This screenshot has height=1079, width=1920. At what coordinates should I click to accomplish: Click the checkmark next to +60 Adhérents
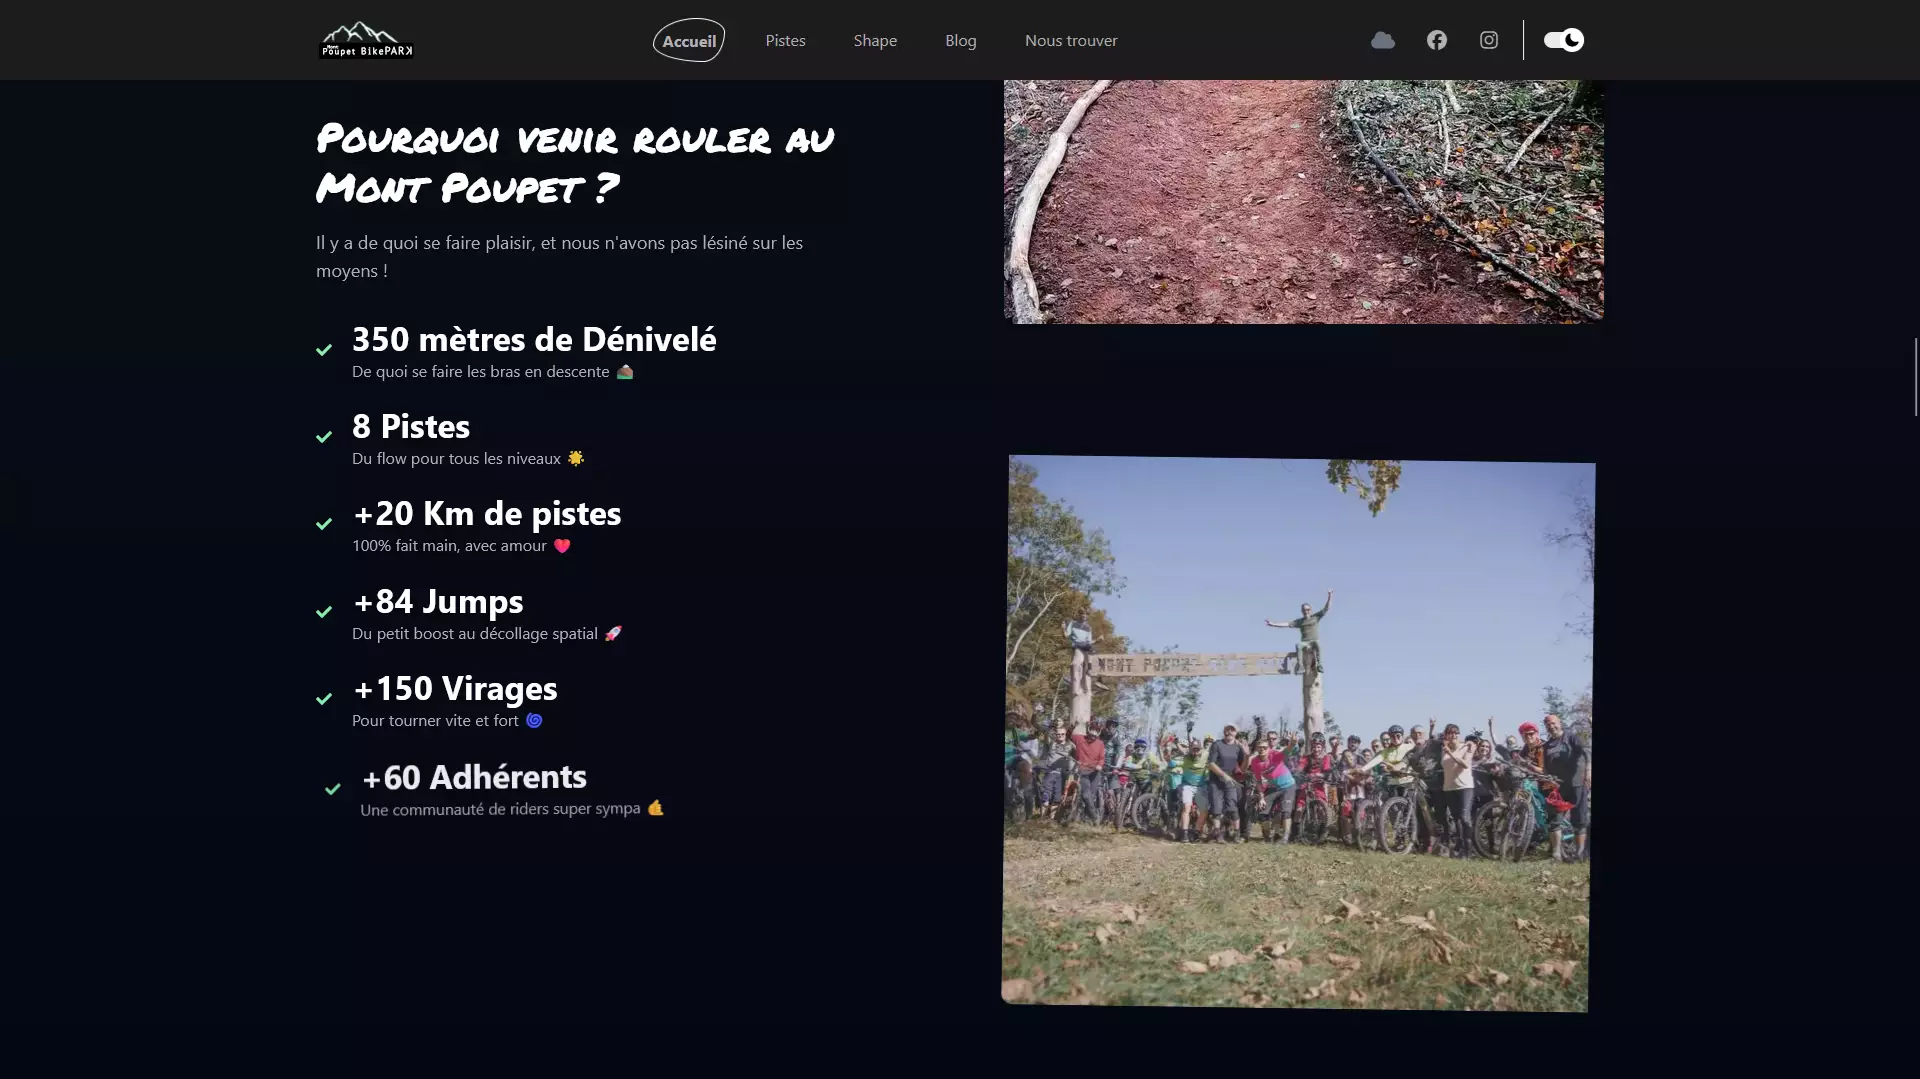pyautogui.click(x=333, y=789)
